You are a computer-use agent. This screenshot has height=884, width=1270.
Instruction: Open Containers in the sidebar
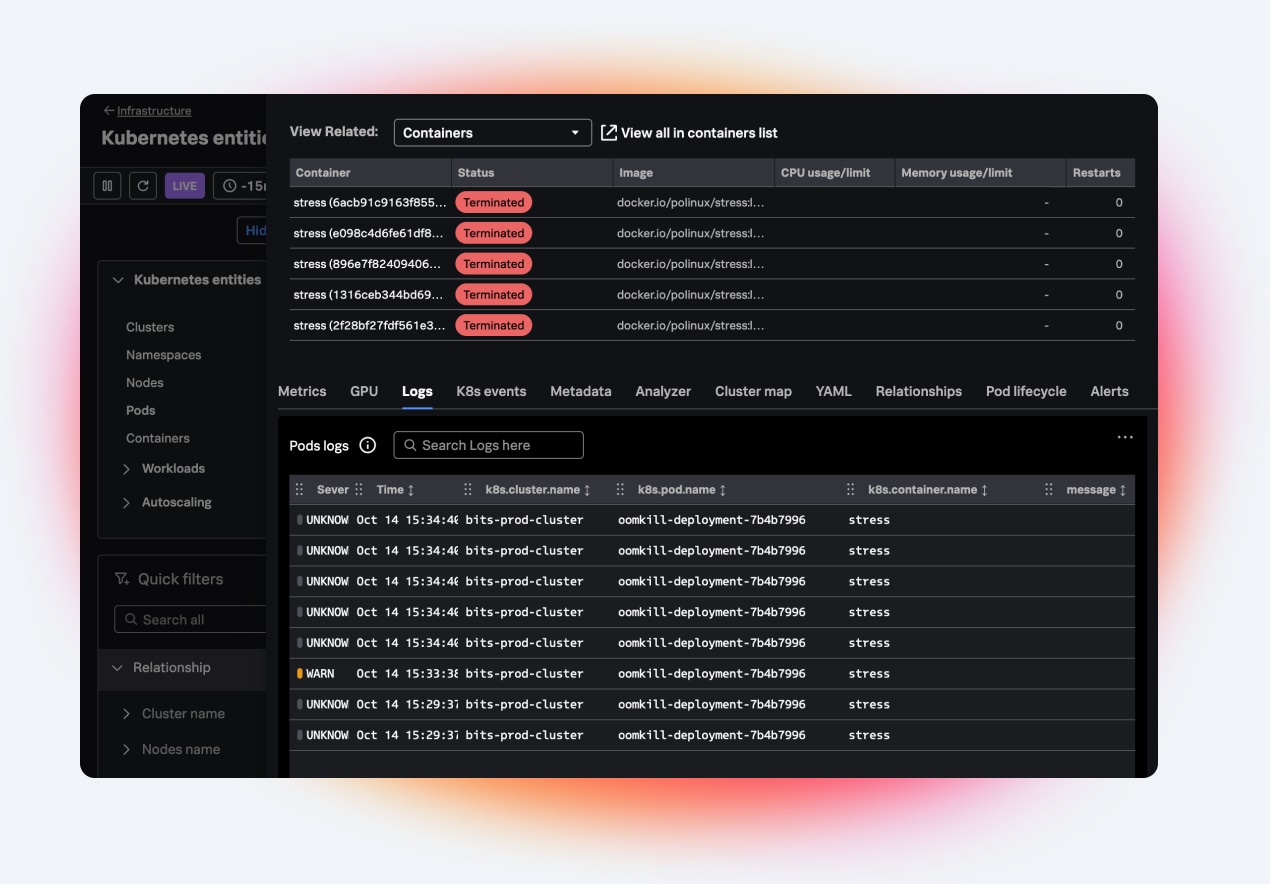[158, 439]
